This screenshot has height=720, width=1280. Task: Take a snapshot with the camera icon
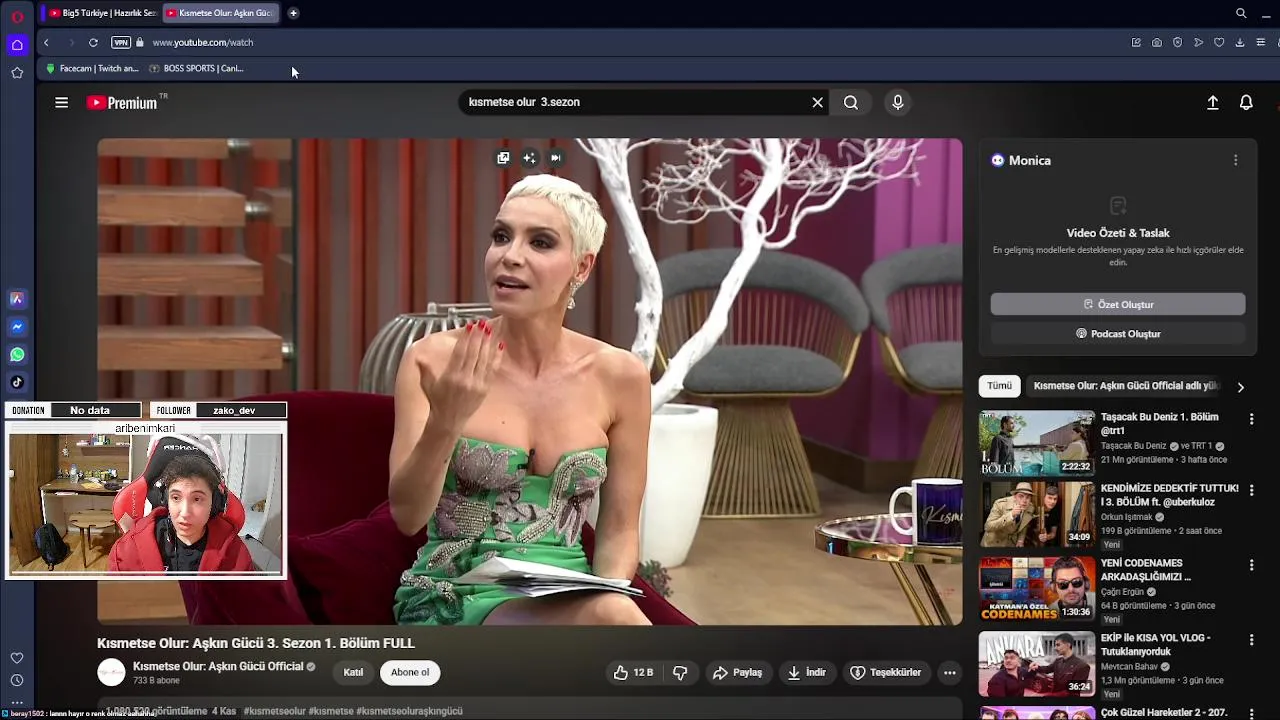point(1157,43)
